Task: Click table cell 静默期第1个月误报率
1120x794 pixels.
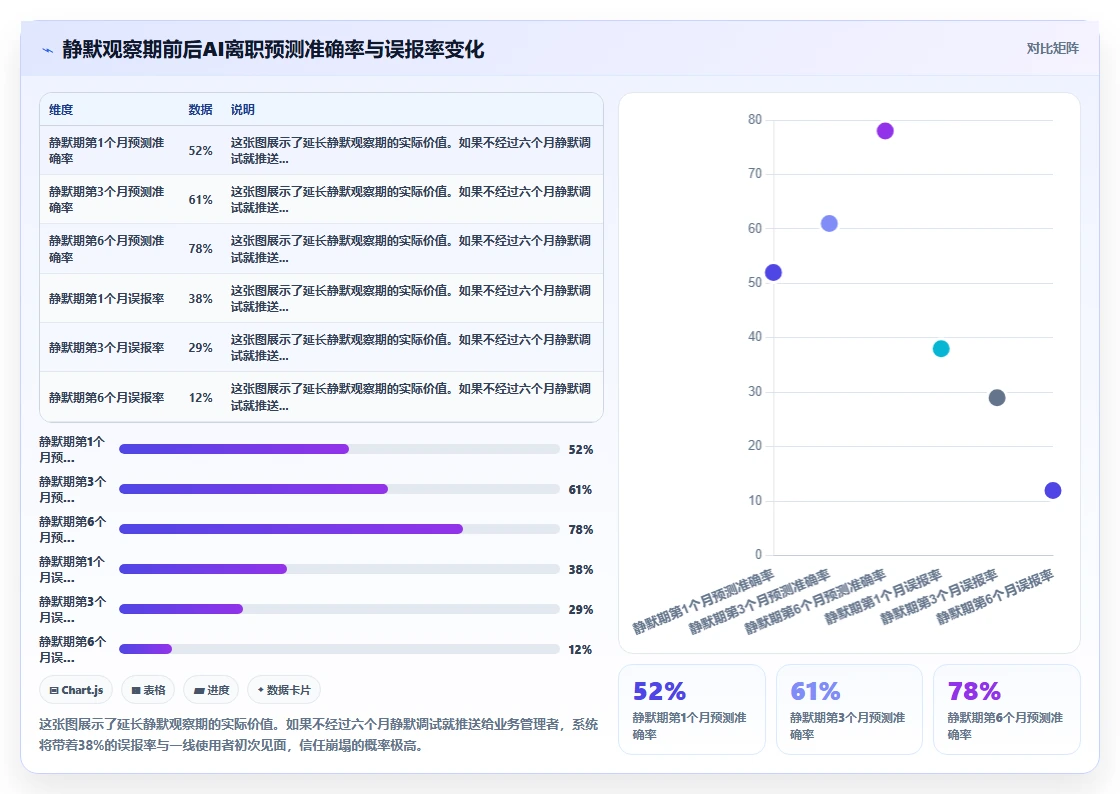Action: [106, 298]
